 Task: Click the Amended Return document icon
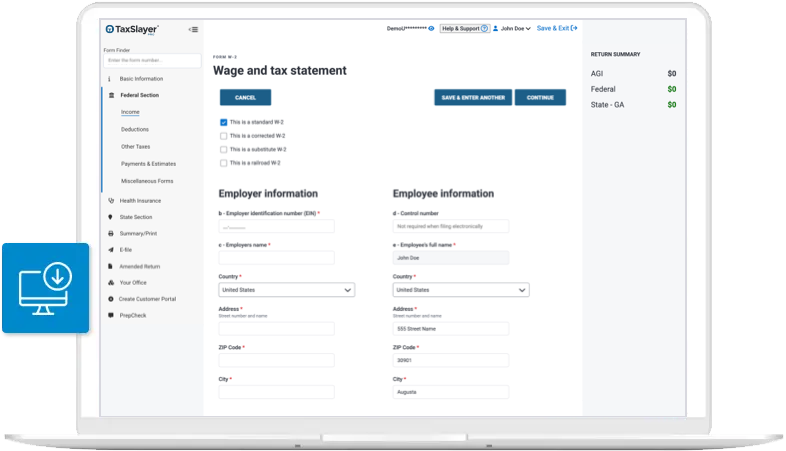(x=110, y=267)
